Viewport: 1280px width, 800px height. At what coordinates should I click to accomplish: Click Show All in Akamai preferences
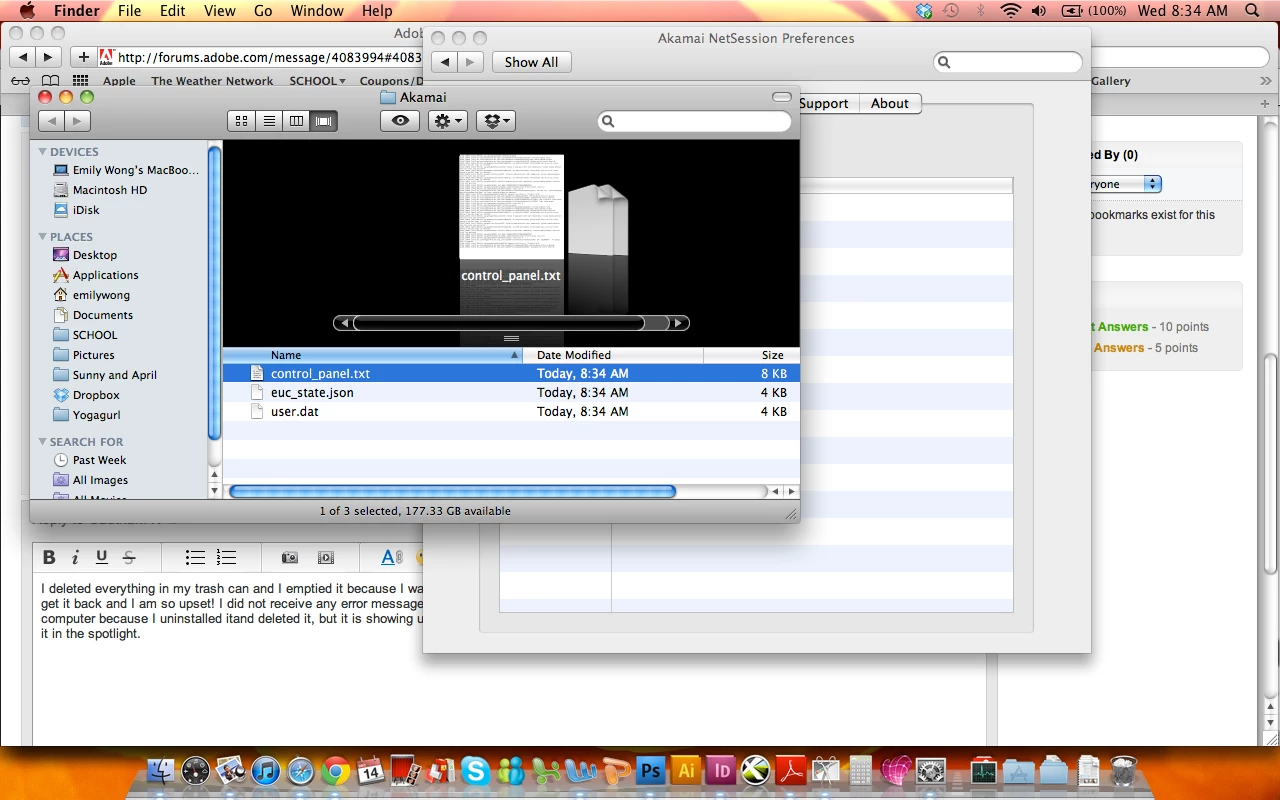point(531,62)
